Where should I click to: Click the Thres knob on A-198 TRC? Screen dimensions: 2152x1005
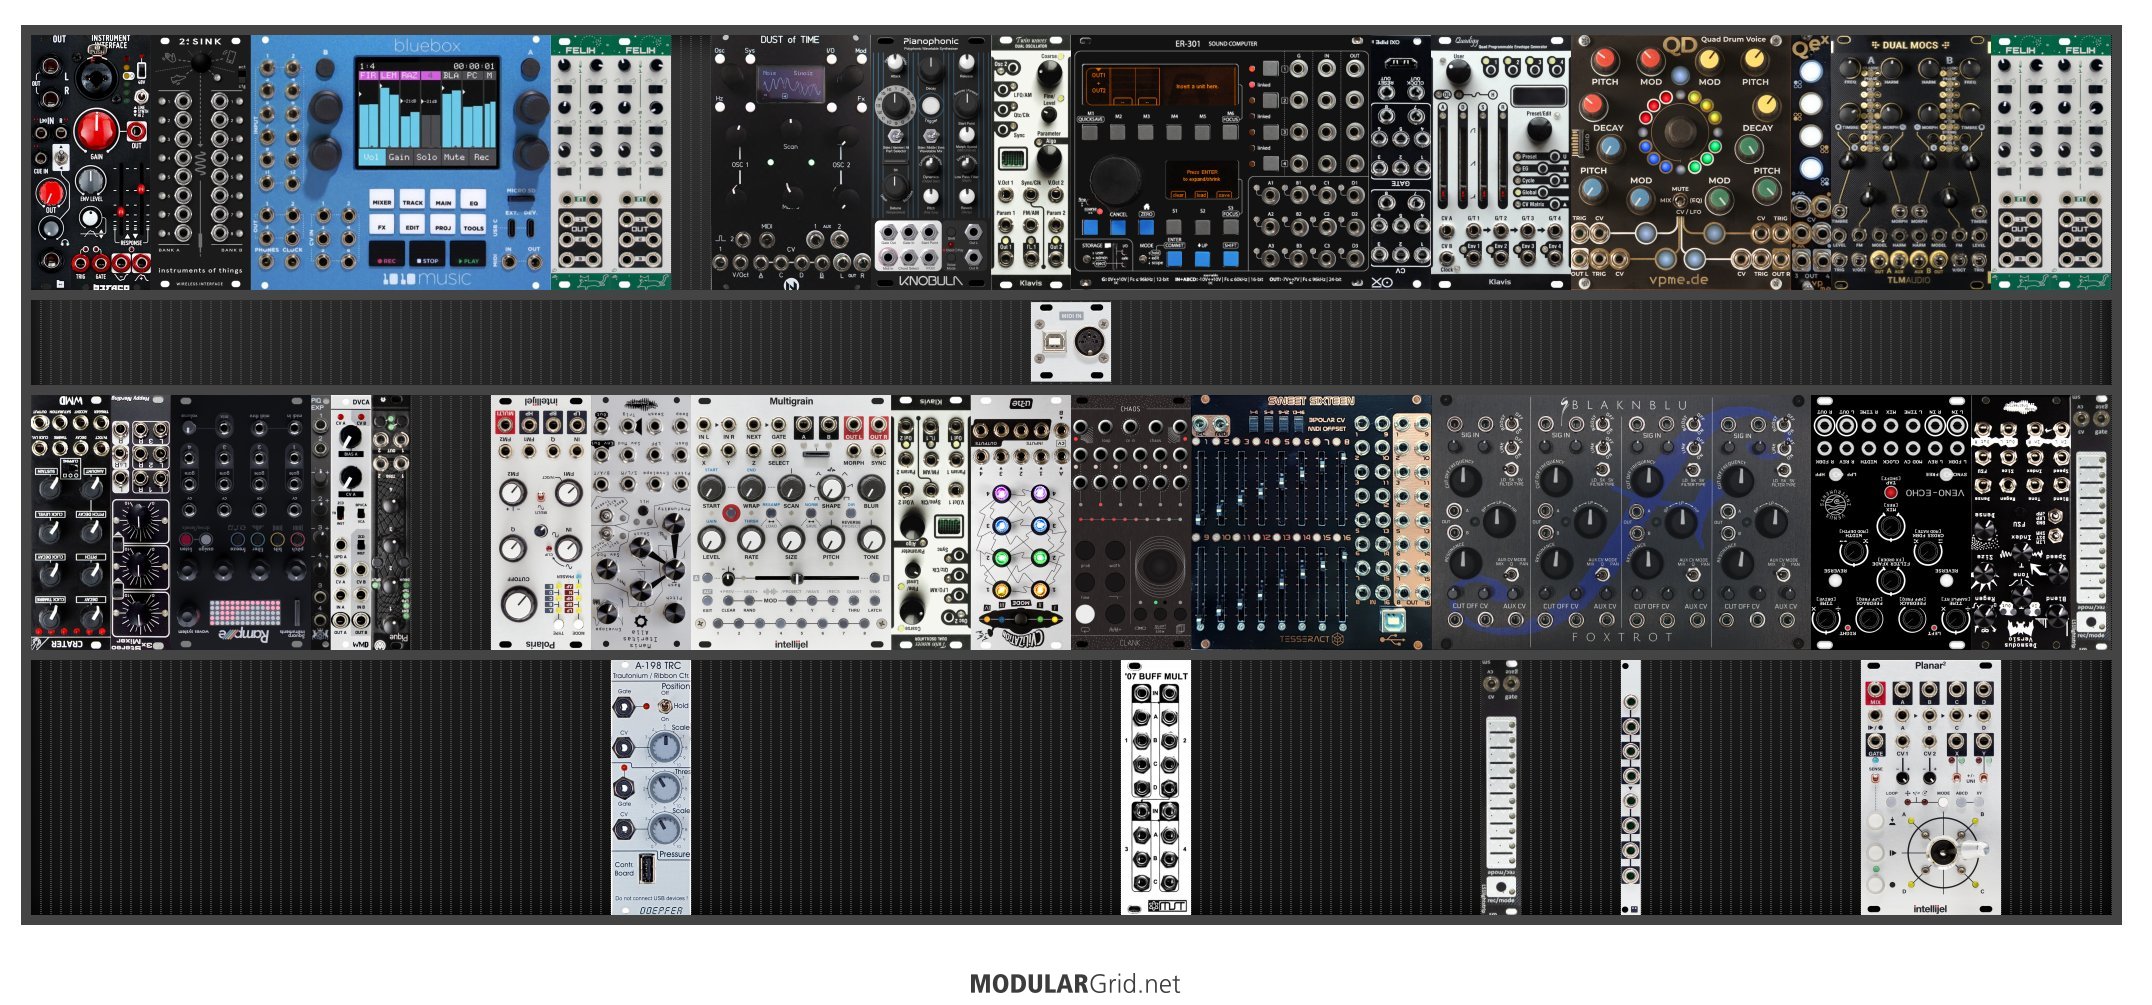[x=663, y=787]
